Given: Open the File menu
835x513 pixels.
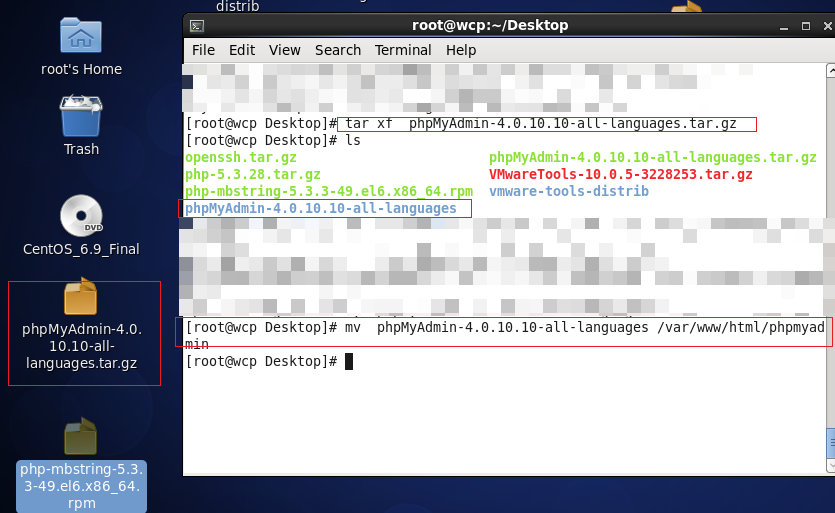Looking at the screenshot, I should click(203, 50).
